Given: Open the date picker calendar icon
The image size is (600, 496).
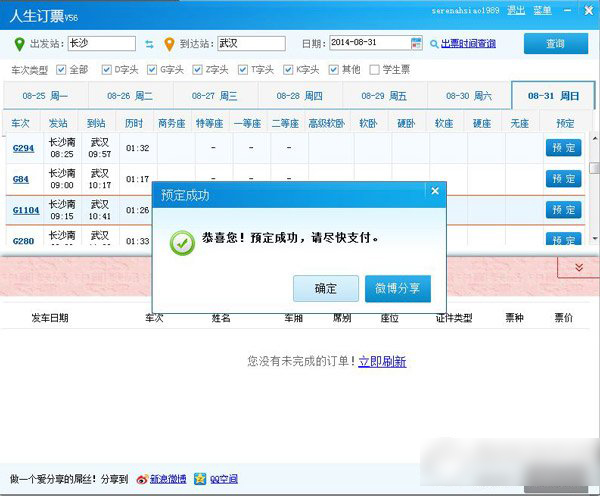Looking at the screenshot, I should (x=416, y=43).
